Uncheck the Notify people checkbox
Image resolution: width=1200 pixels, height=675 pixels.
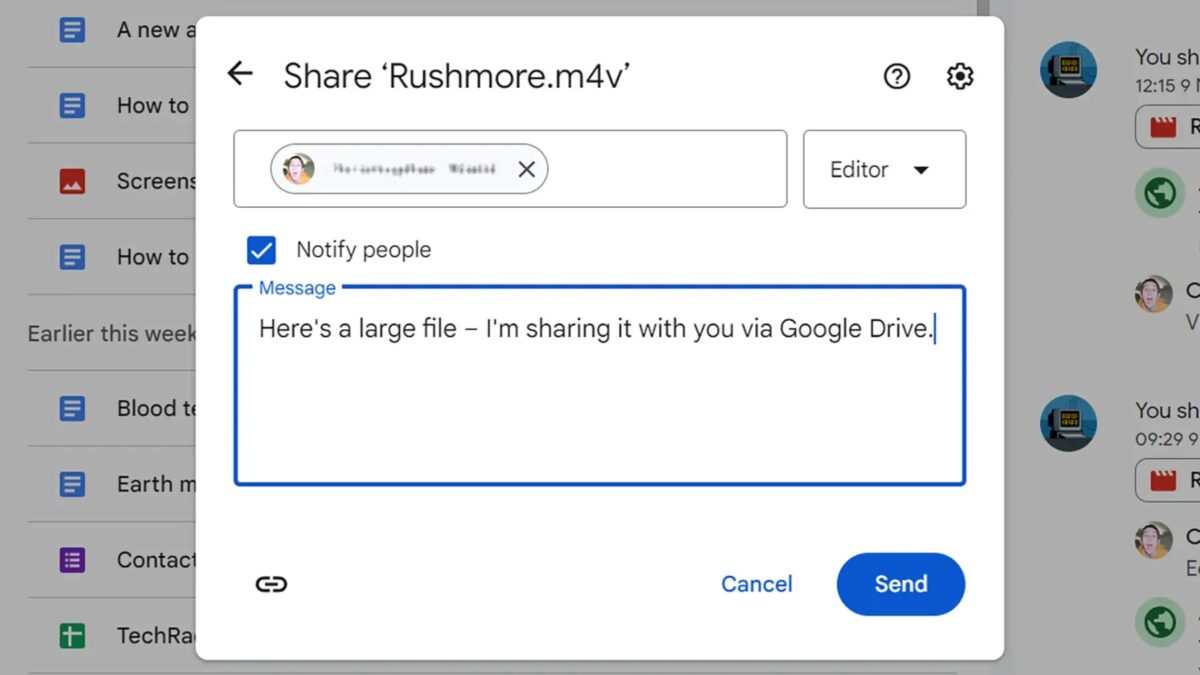pos(260,249)
